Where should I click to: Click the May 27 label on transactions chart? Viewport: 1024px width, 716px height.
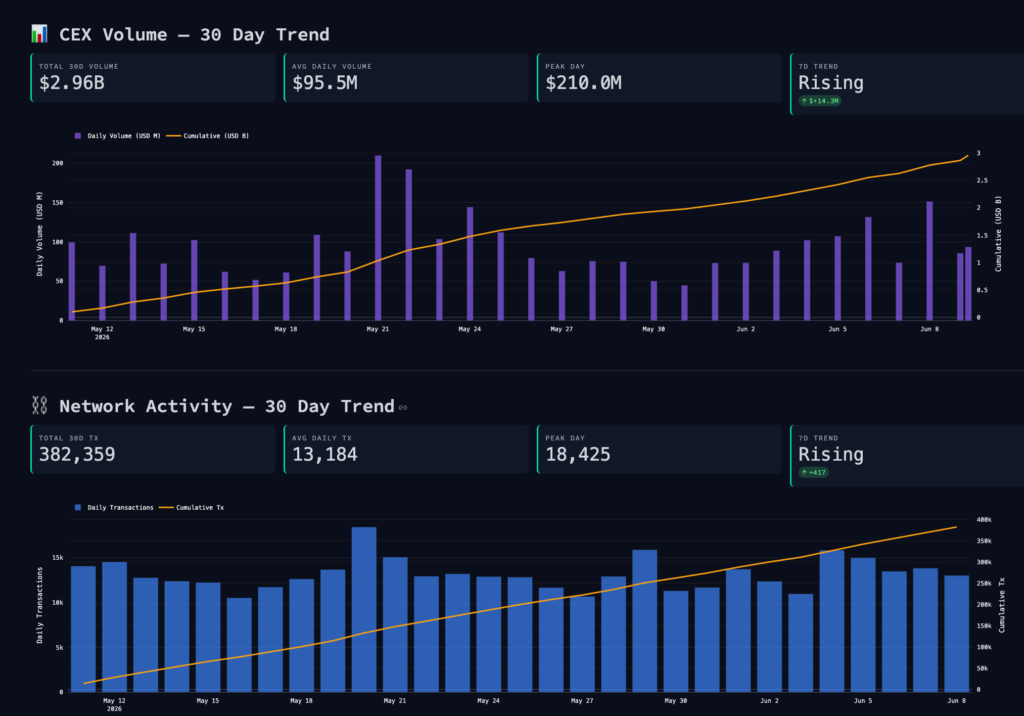(582, 701)
